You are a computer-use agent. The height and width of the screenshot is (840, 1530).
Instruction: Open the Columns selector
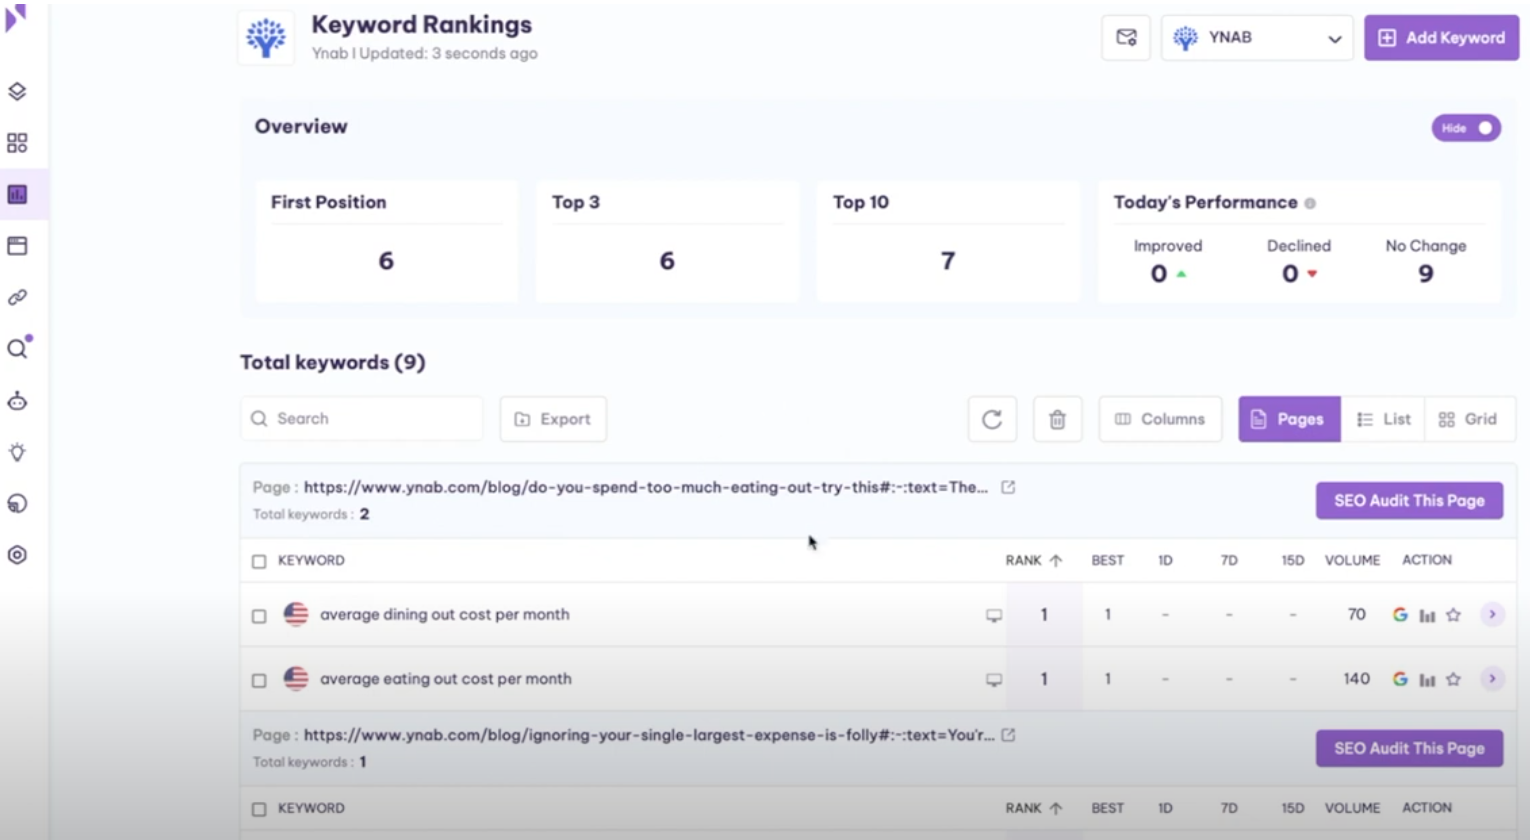pos(1160,419)
